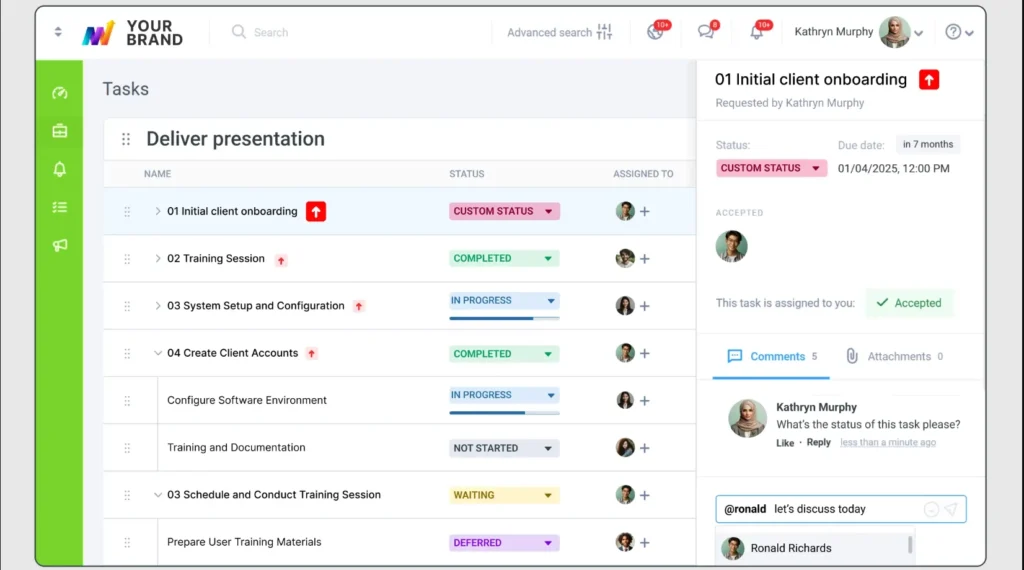This screenshot has height=570, width=1024.
Task: Collapse the 04 Create Client Accounts group
Action: pyautogui.click(x=157, y=353)
